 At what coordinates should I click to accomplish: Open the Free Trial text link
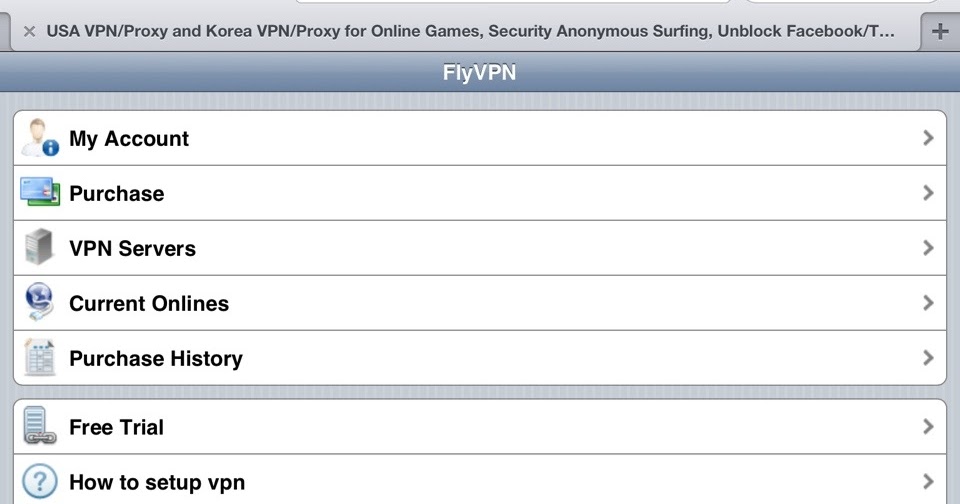(x=116, y=427)
